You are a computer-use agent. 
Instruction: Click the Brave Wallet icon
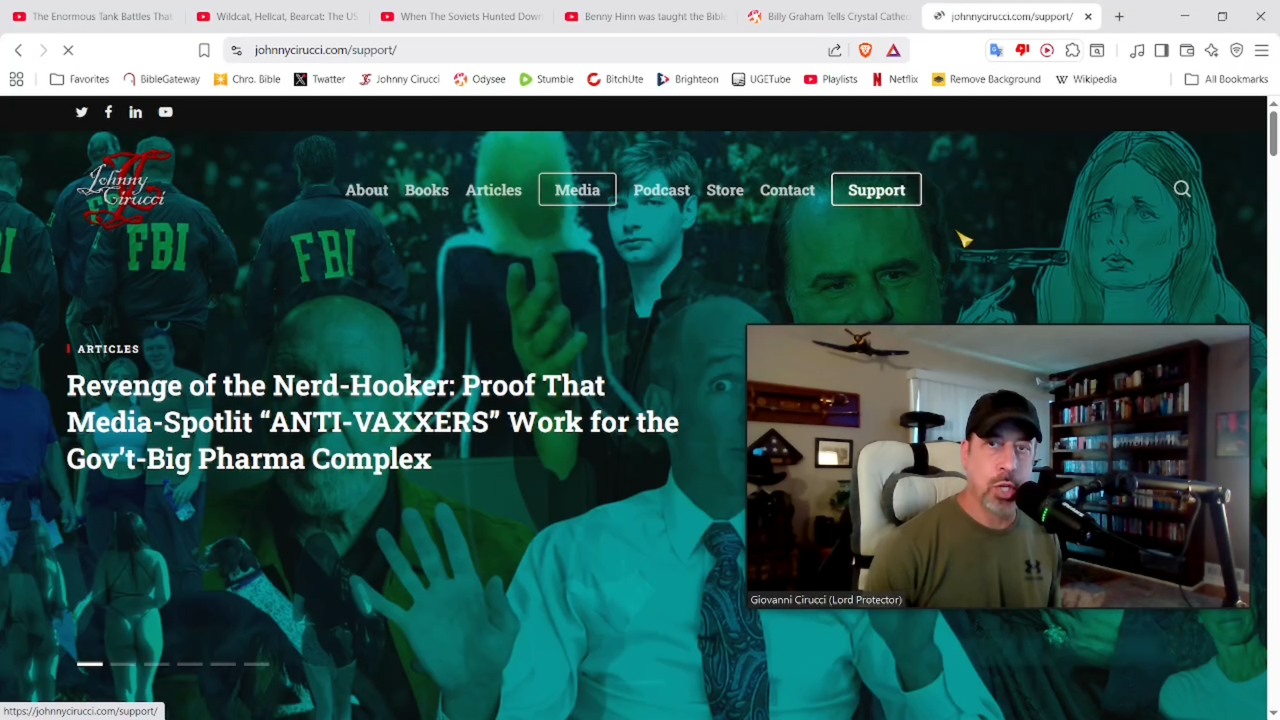(x=1187, y=50)
